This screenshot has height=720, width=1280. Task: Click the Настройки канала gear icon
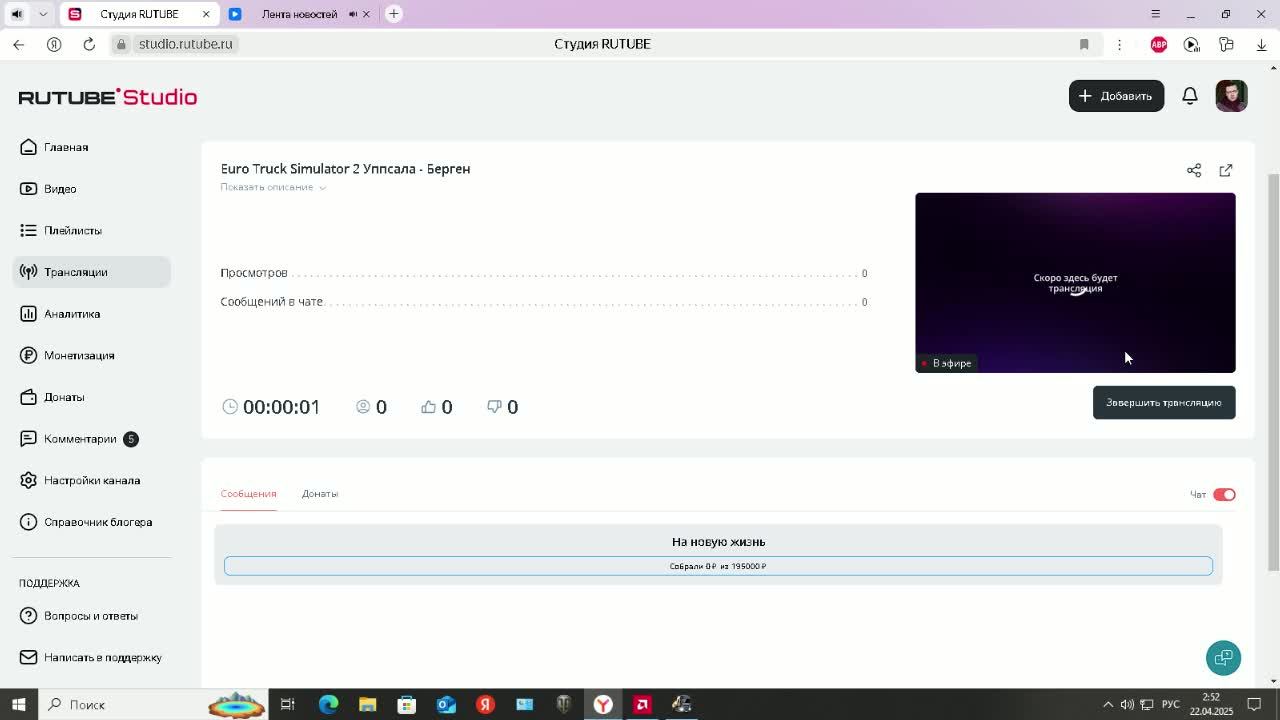pos(28,480)
